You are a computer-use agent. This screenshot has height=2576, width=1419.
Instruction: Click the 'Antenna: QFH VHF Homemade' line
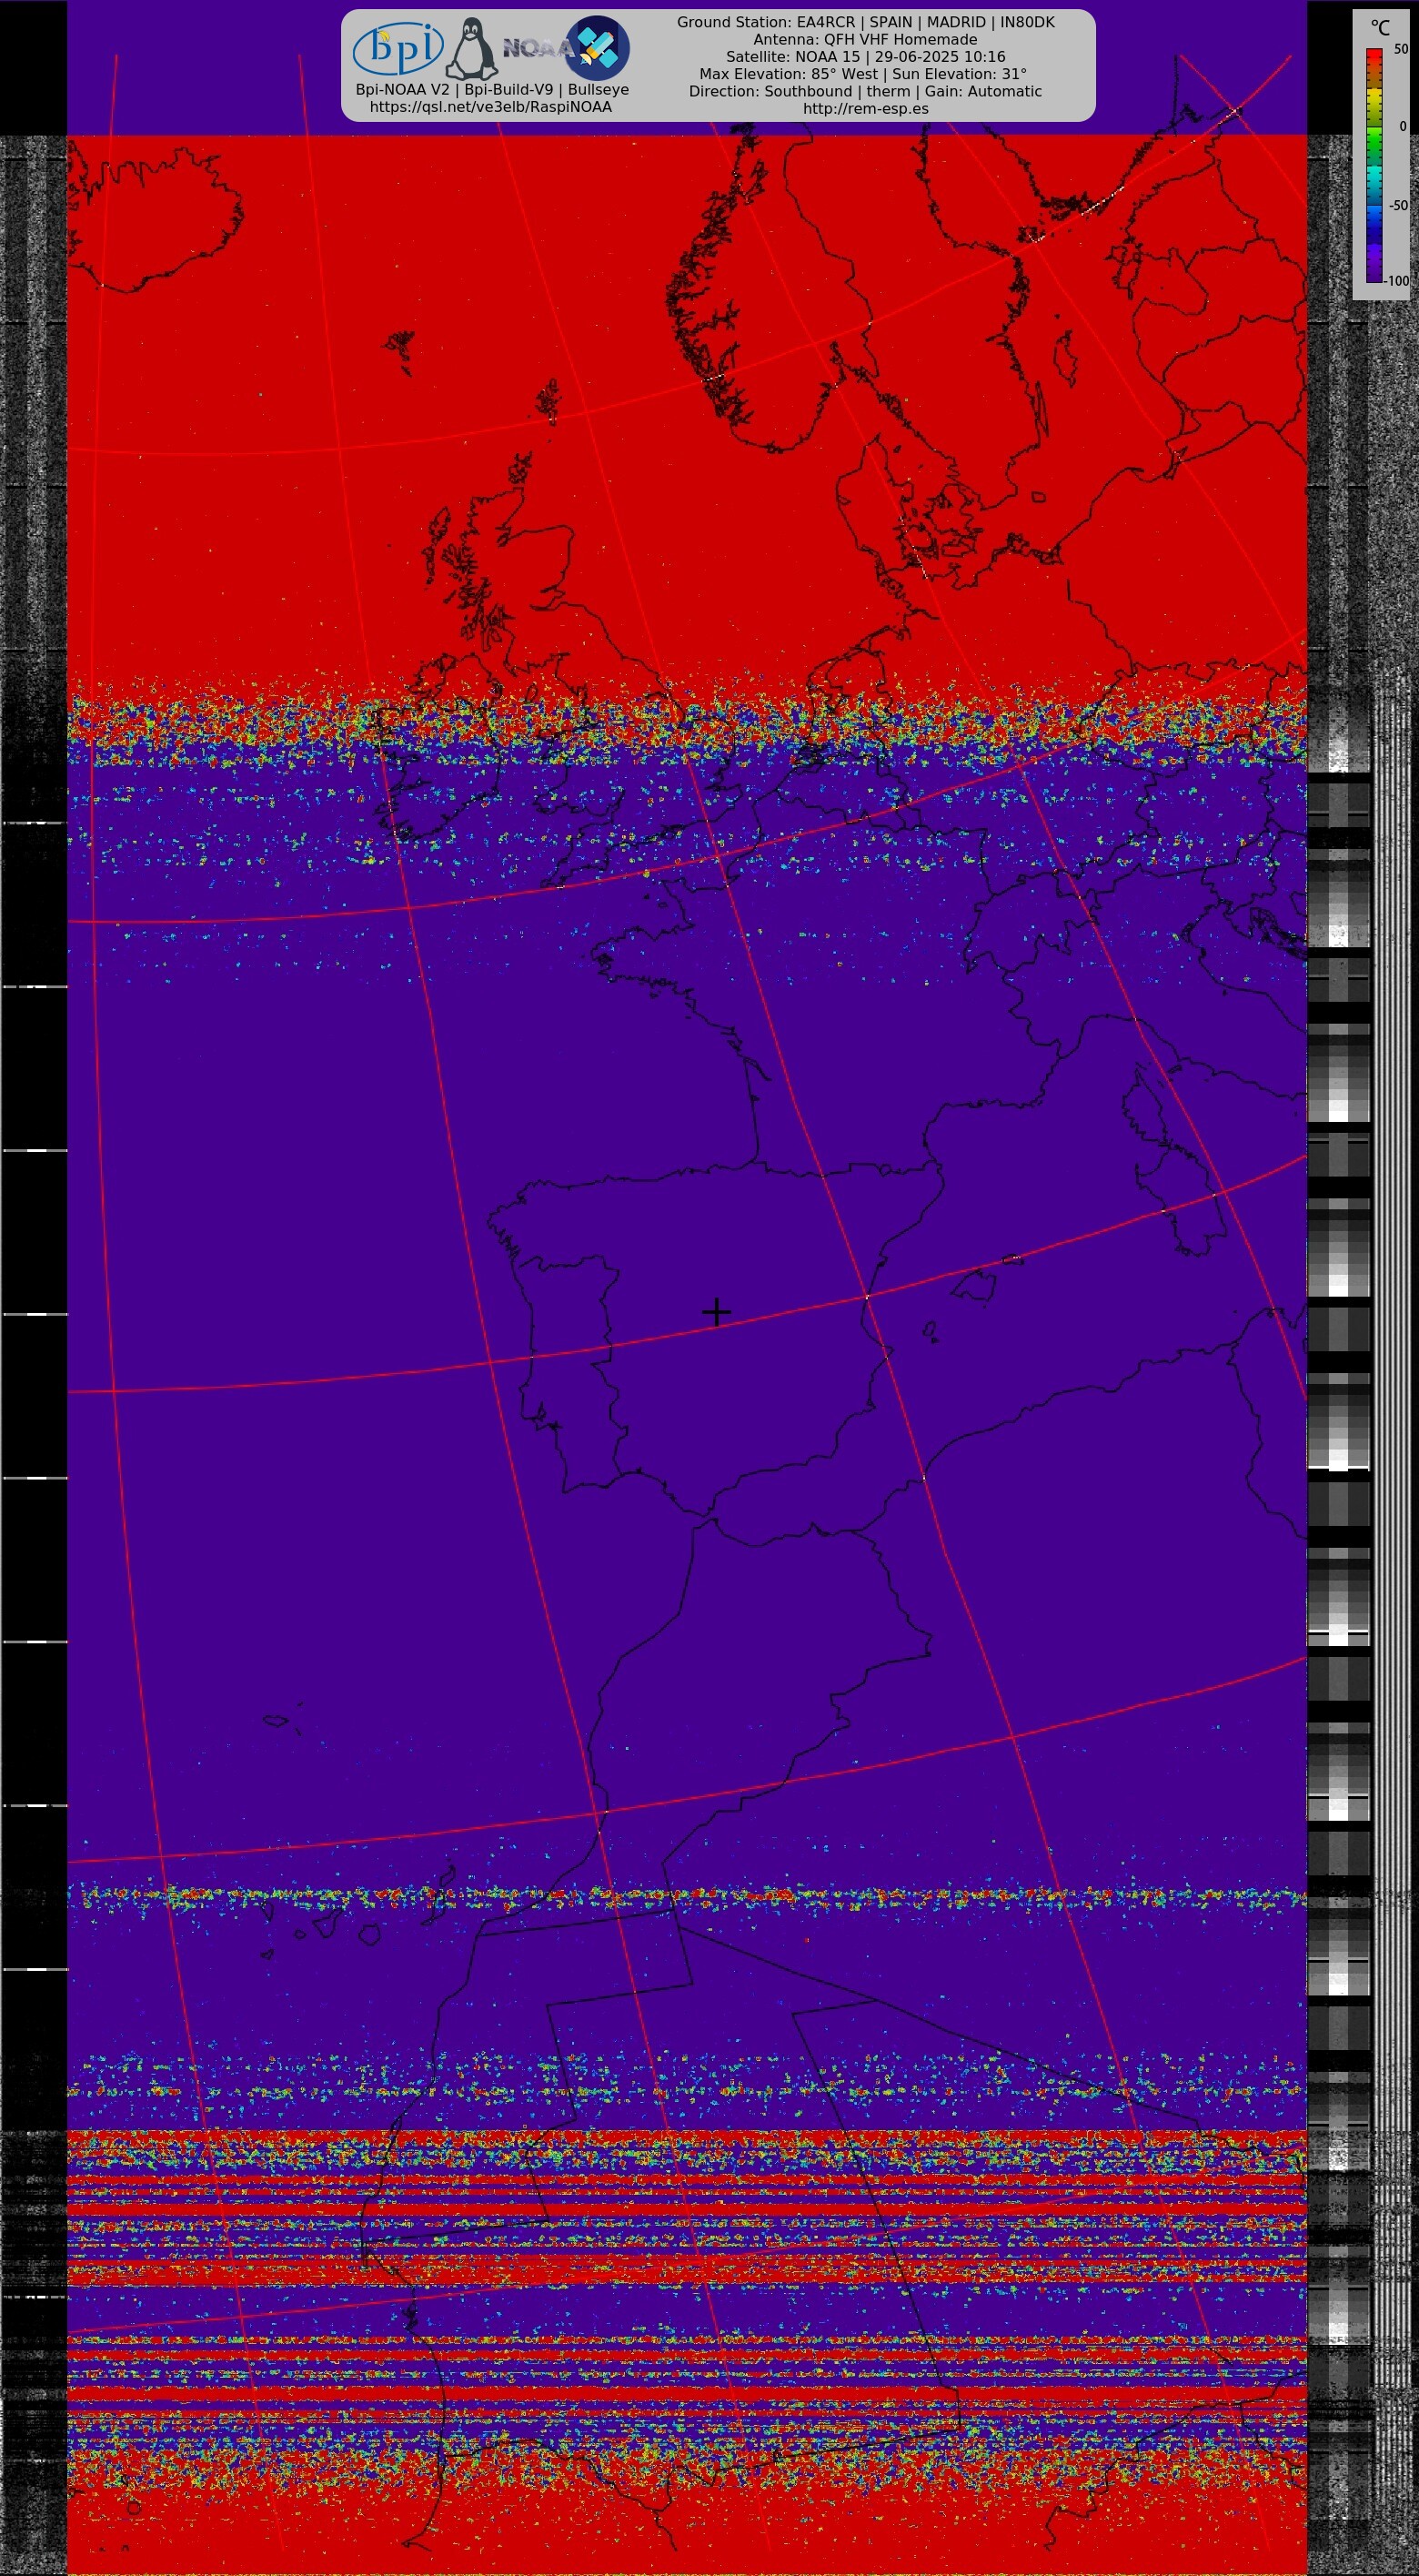[x=866, y=39]
